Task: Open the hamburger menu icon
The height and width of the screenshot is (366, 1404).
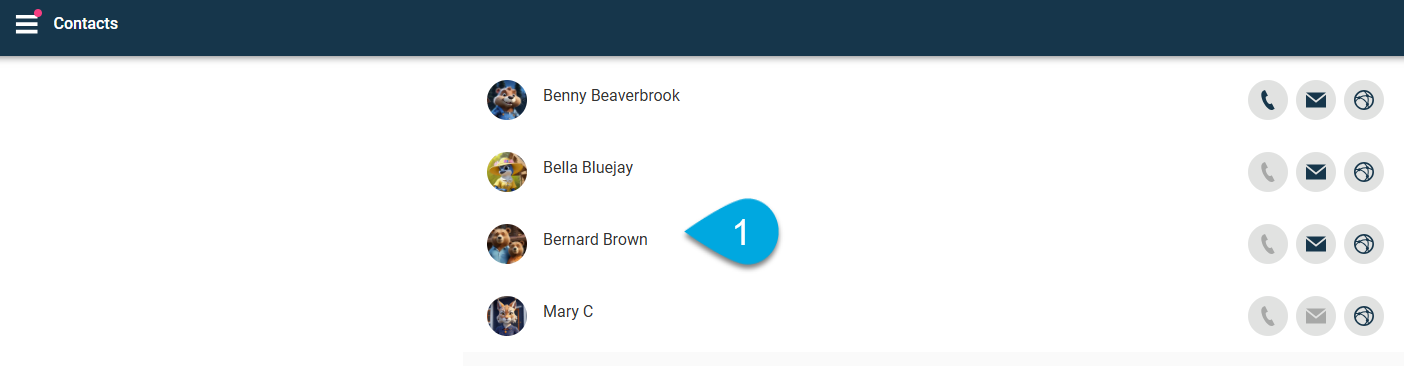Action: pos(27,23)
